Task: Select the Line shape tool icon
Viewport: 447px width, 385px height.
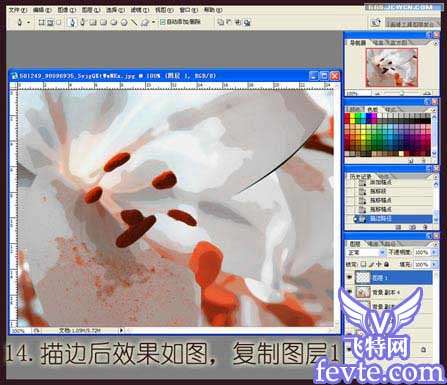Action: (134, 22)
